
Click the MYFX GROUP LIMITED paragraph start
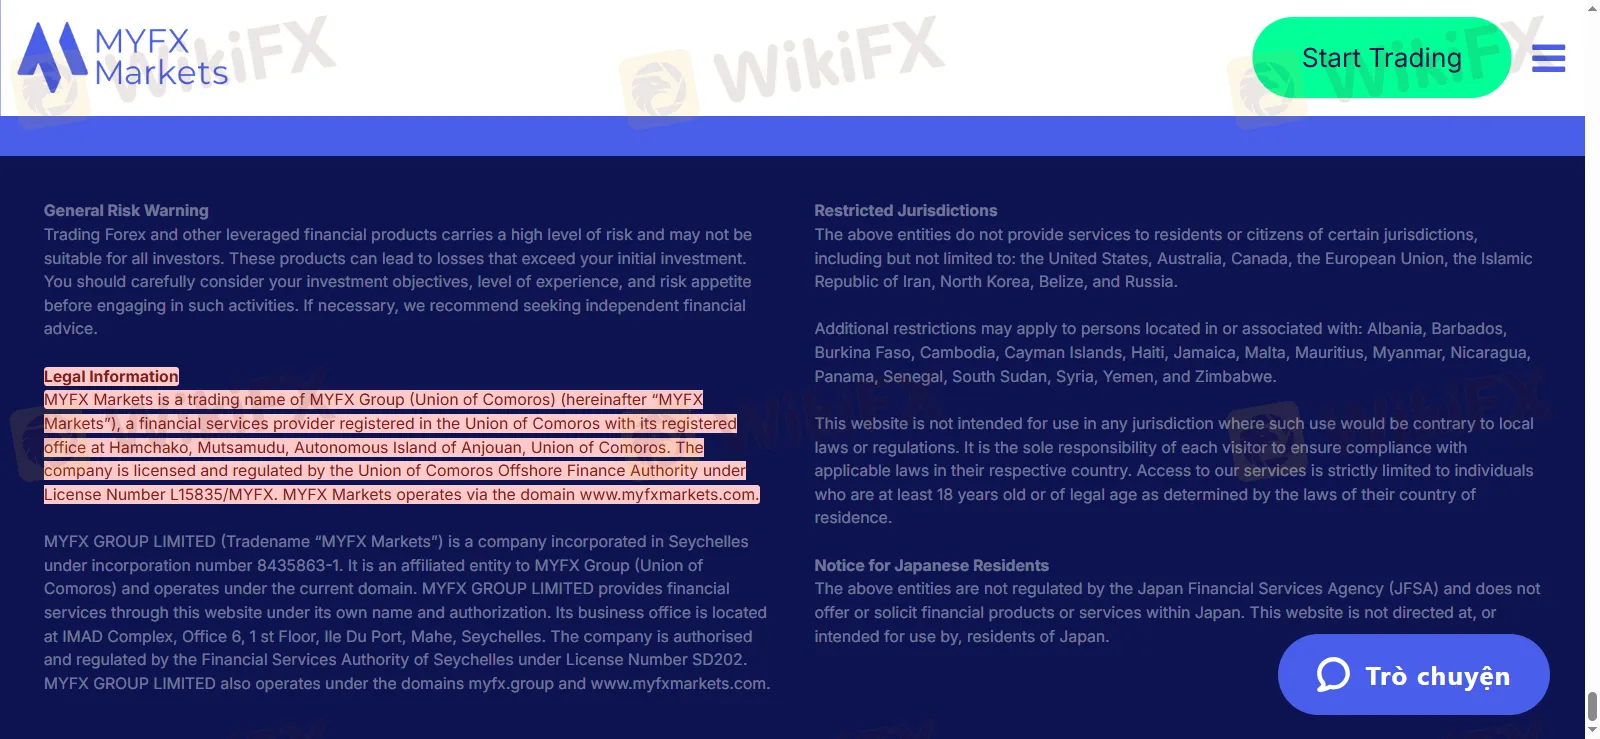pos(129,541)
